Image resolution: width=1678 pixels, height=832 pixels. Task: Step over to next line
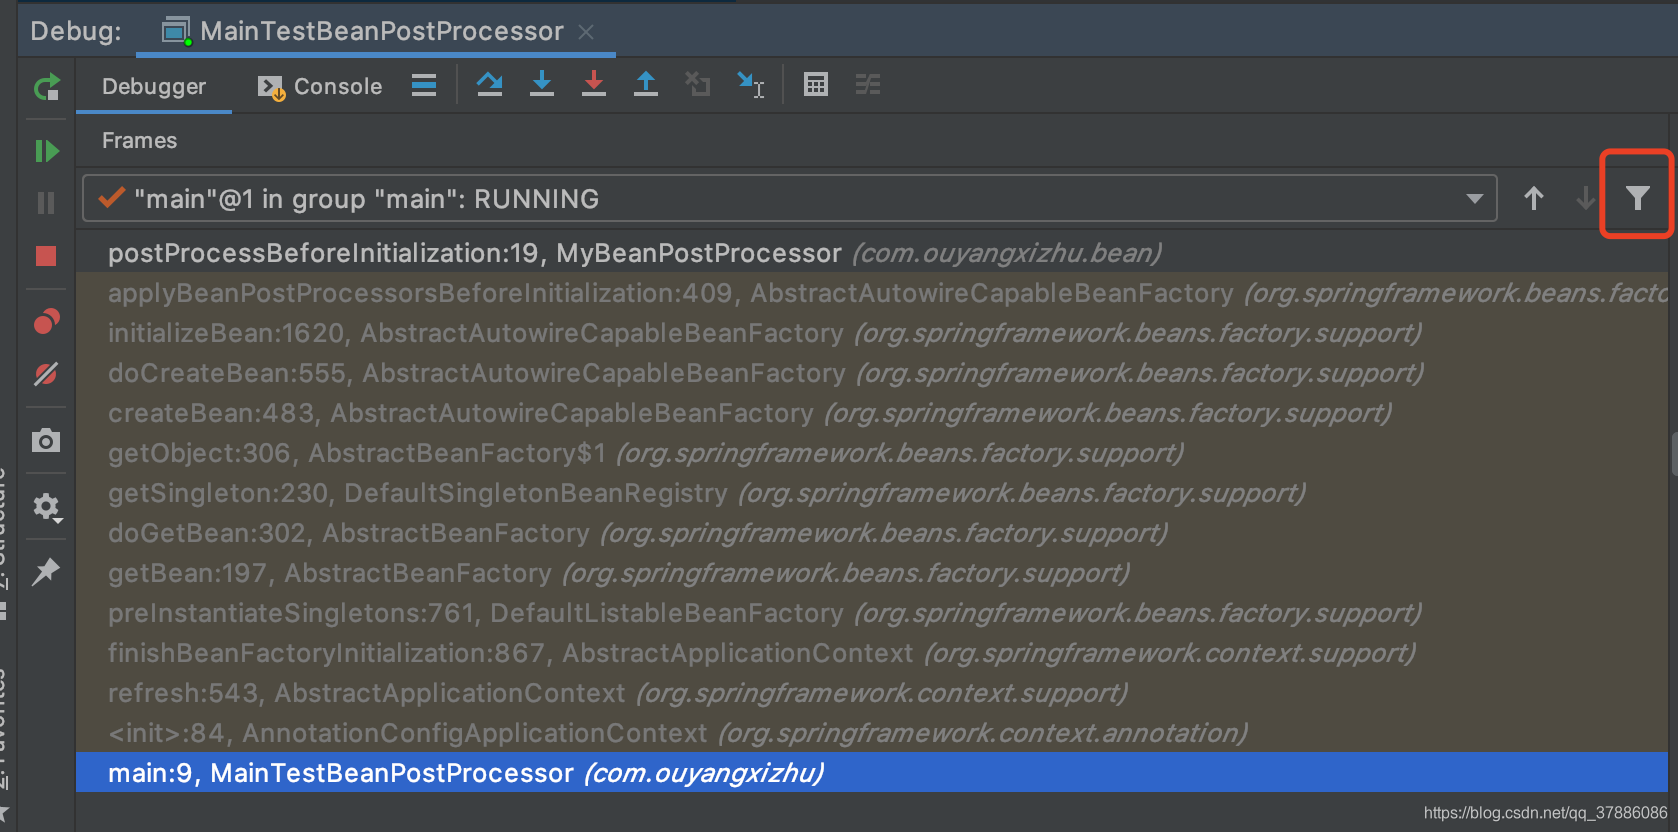(490, 85)
